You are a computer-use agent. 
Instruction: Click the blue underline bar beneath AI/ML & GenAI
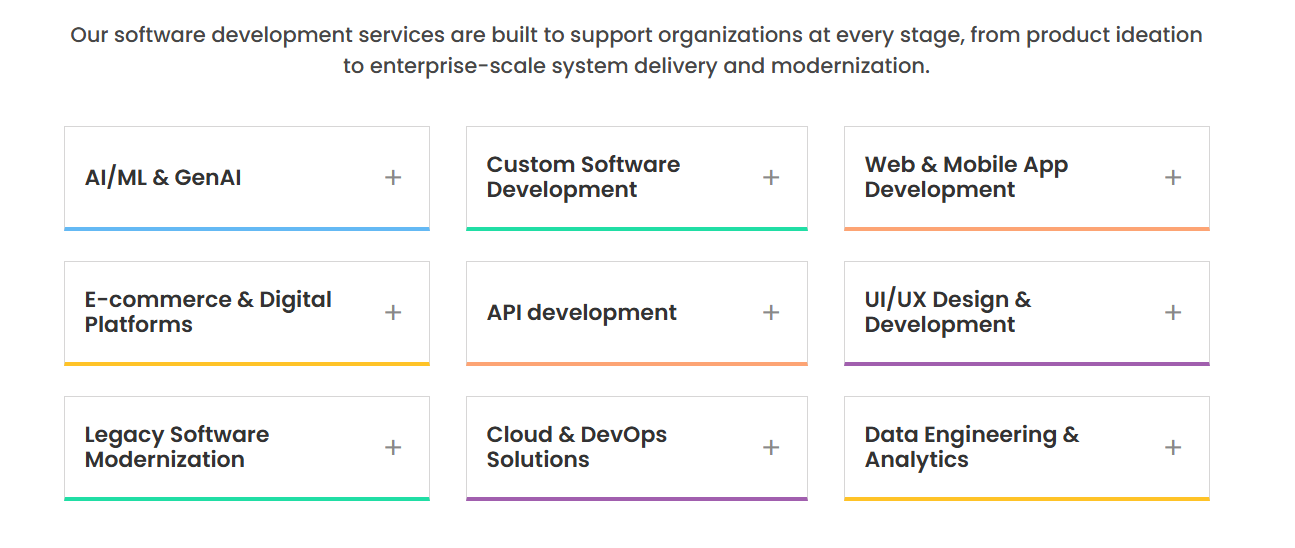click(x=246, y=229)
